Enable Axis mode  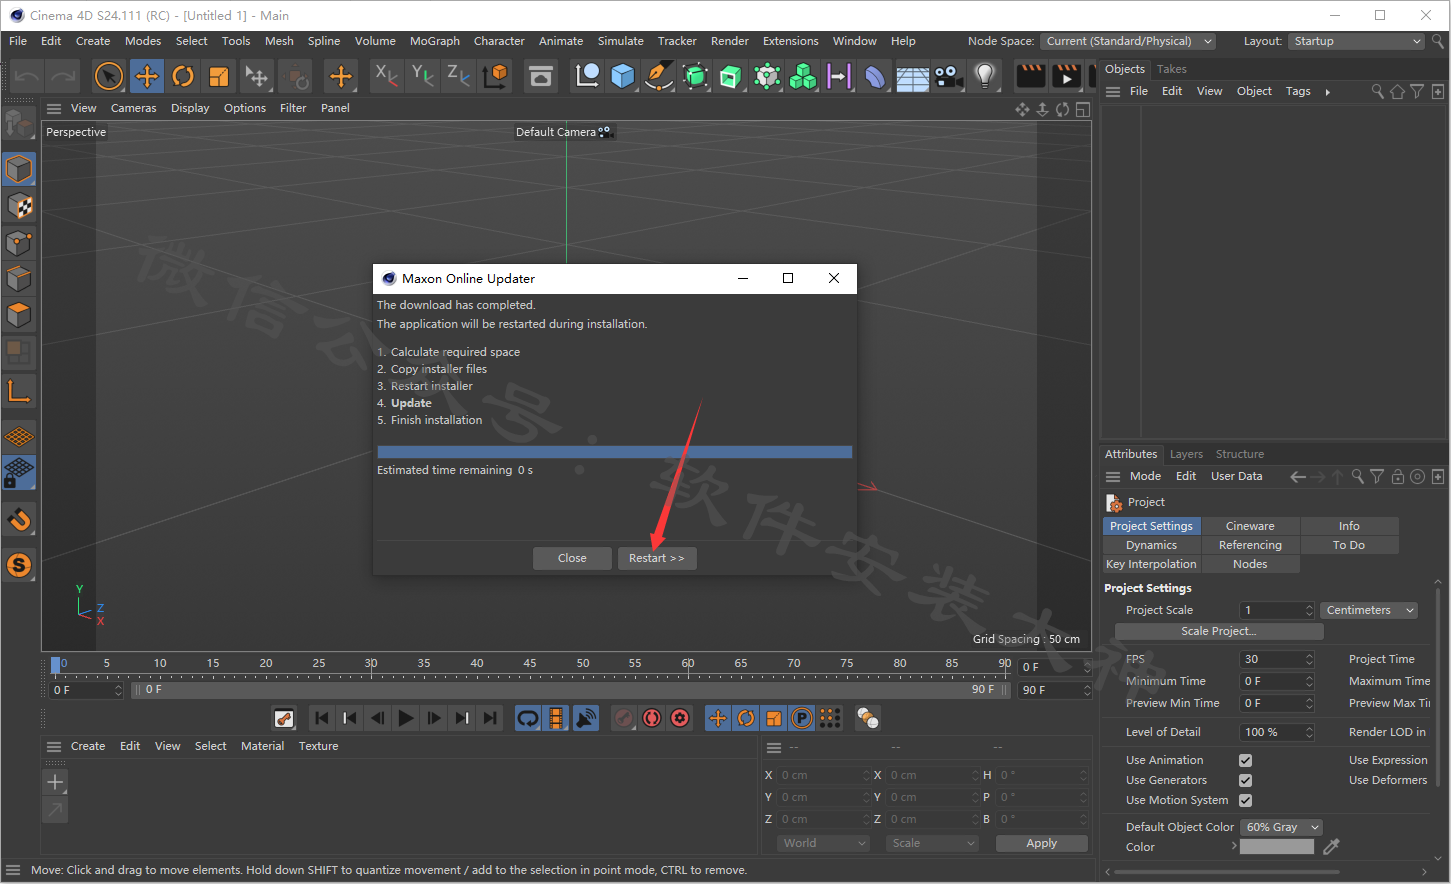19,390
